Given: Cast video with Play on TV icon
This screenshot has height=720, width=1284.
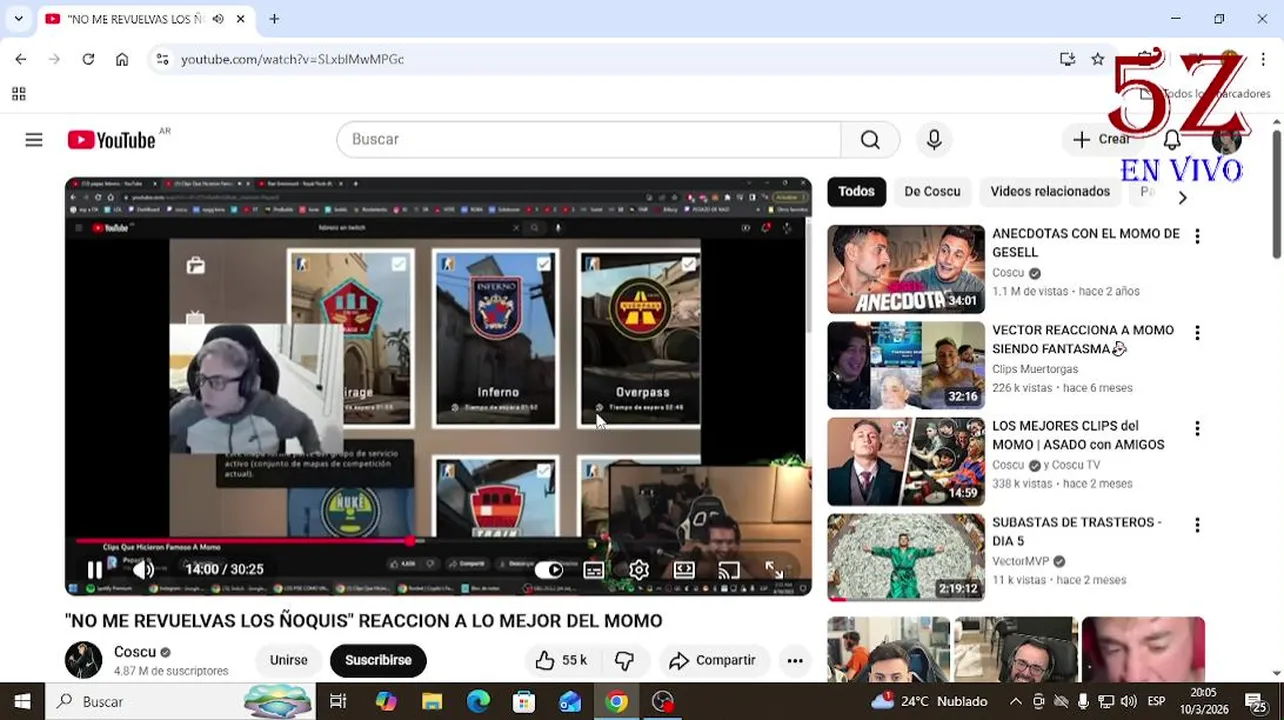Looking at the screenshot, I should (x=729, y=570).
